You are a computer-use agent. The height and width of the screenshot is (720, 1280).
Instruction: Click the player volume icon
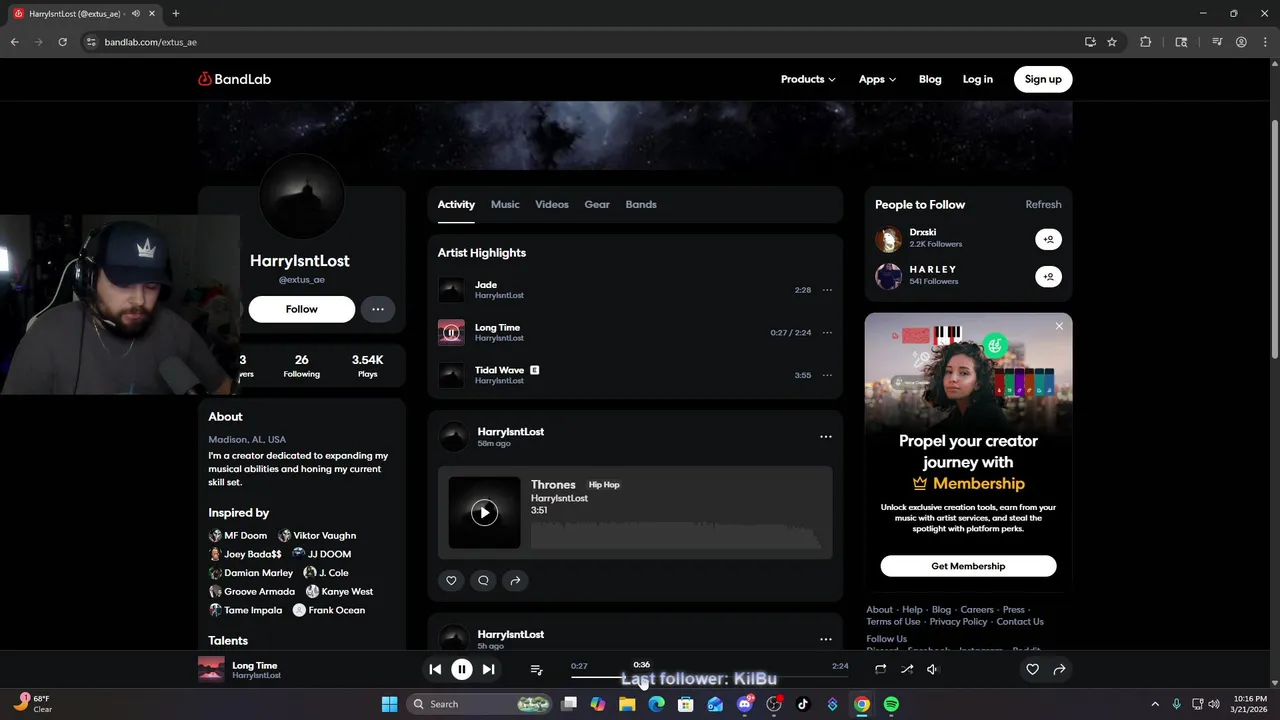932,669
